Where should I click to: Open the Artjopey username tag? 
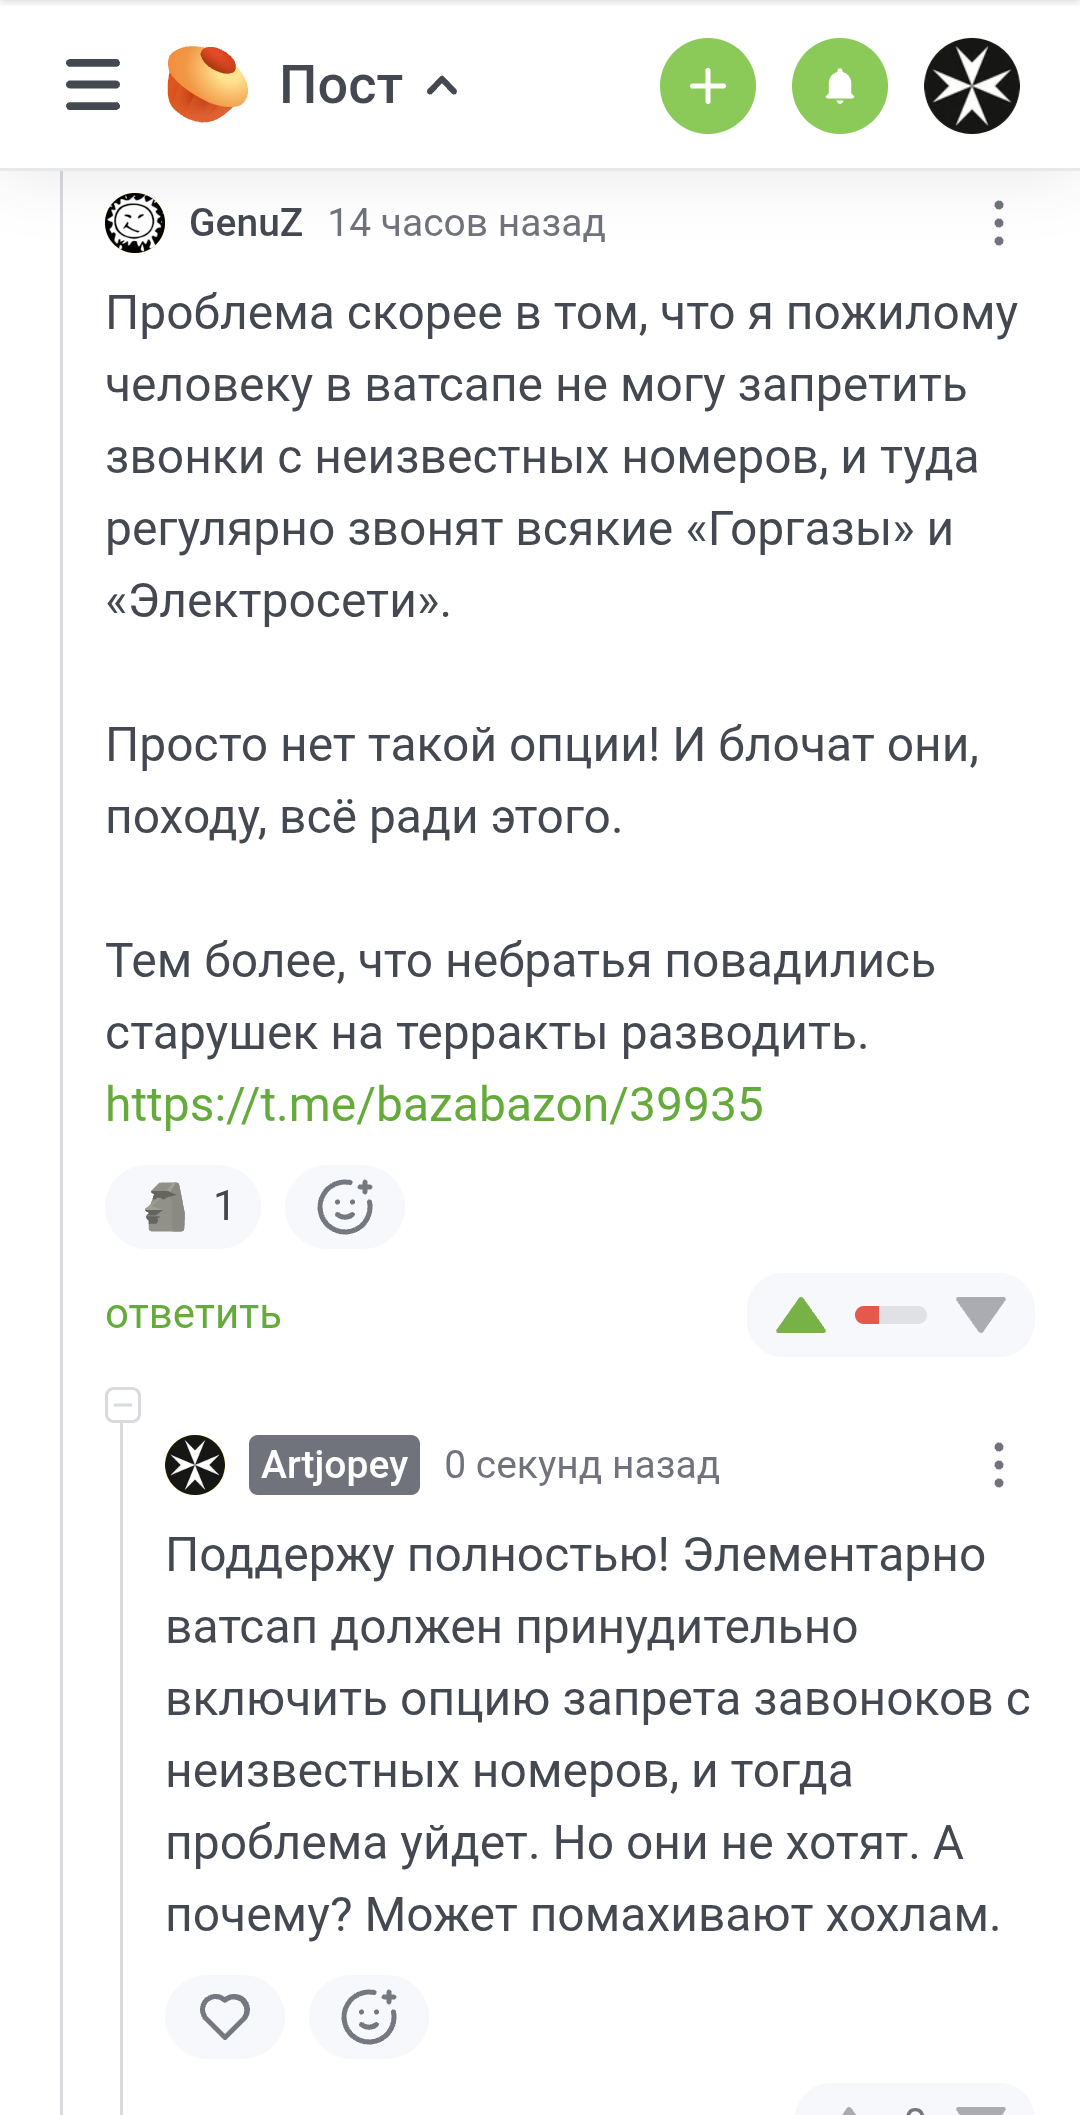click(334, 1465)
